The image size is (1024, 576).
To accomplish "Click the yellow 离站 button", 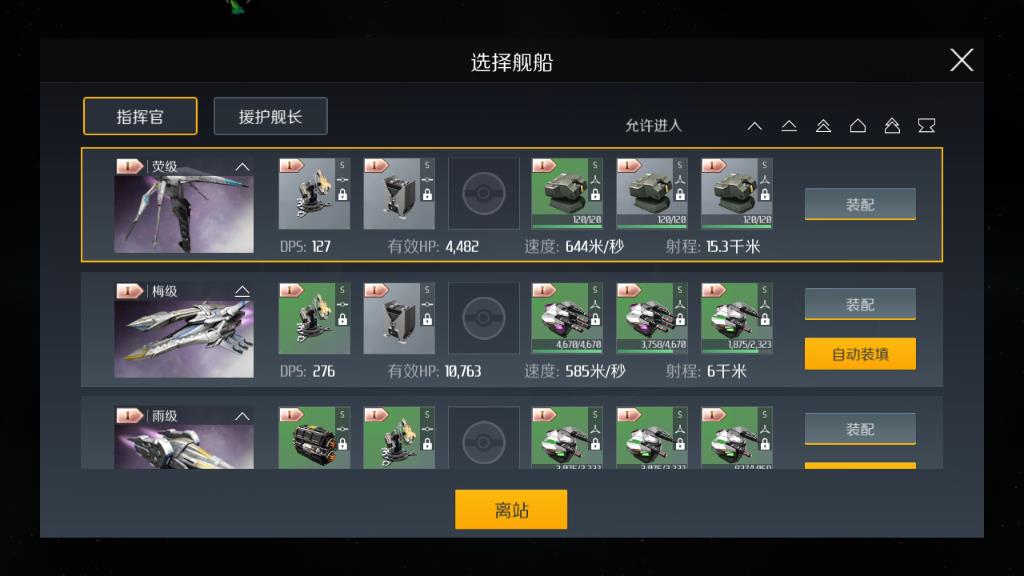I will (x=511, y=509).
